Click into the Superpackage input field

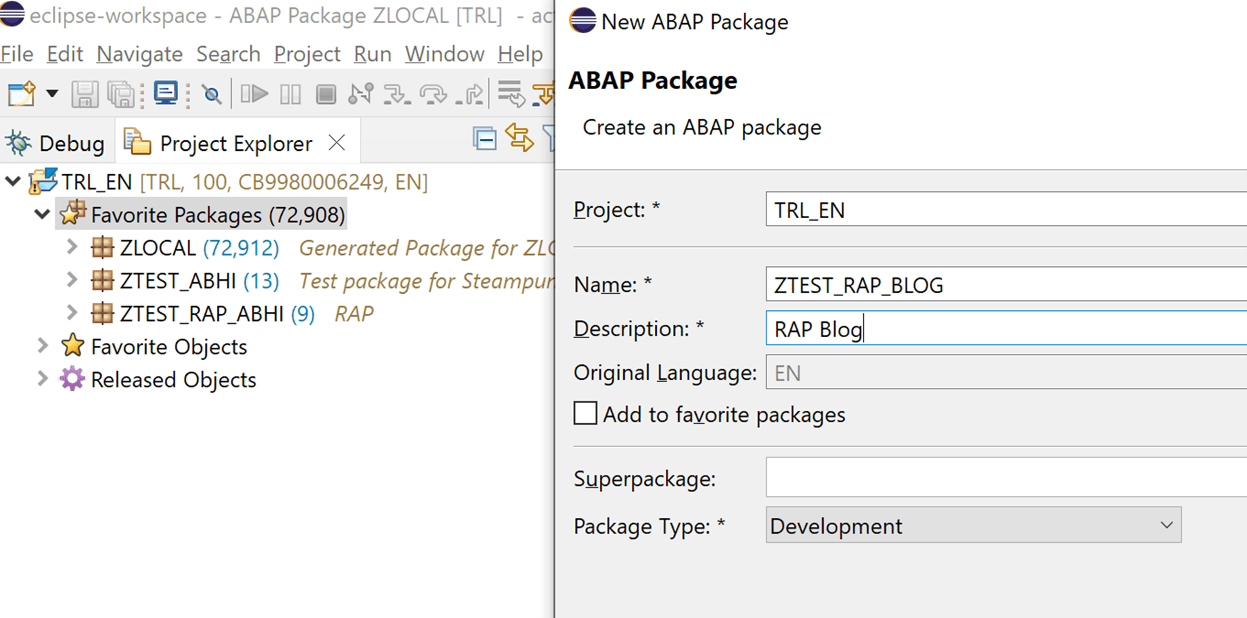point(1006,478)
